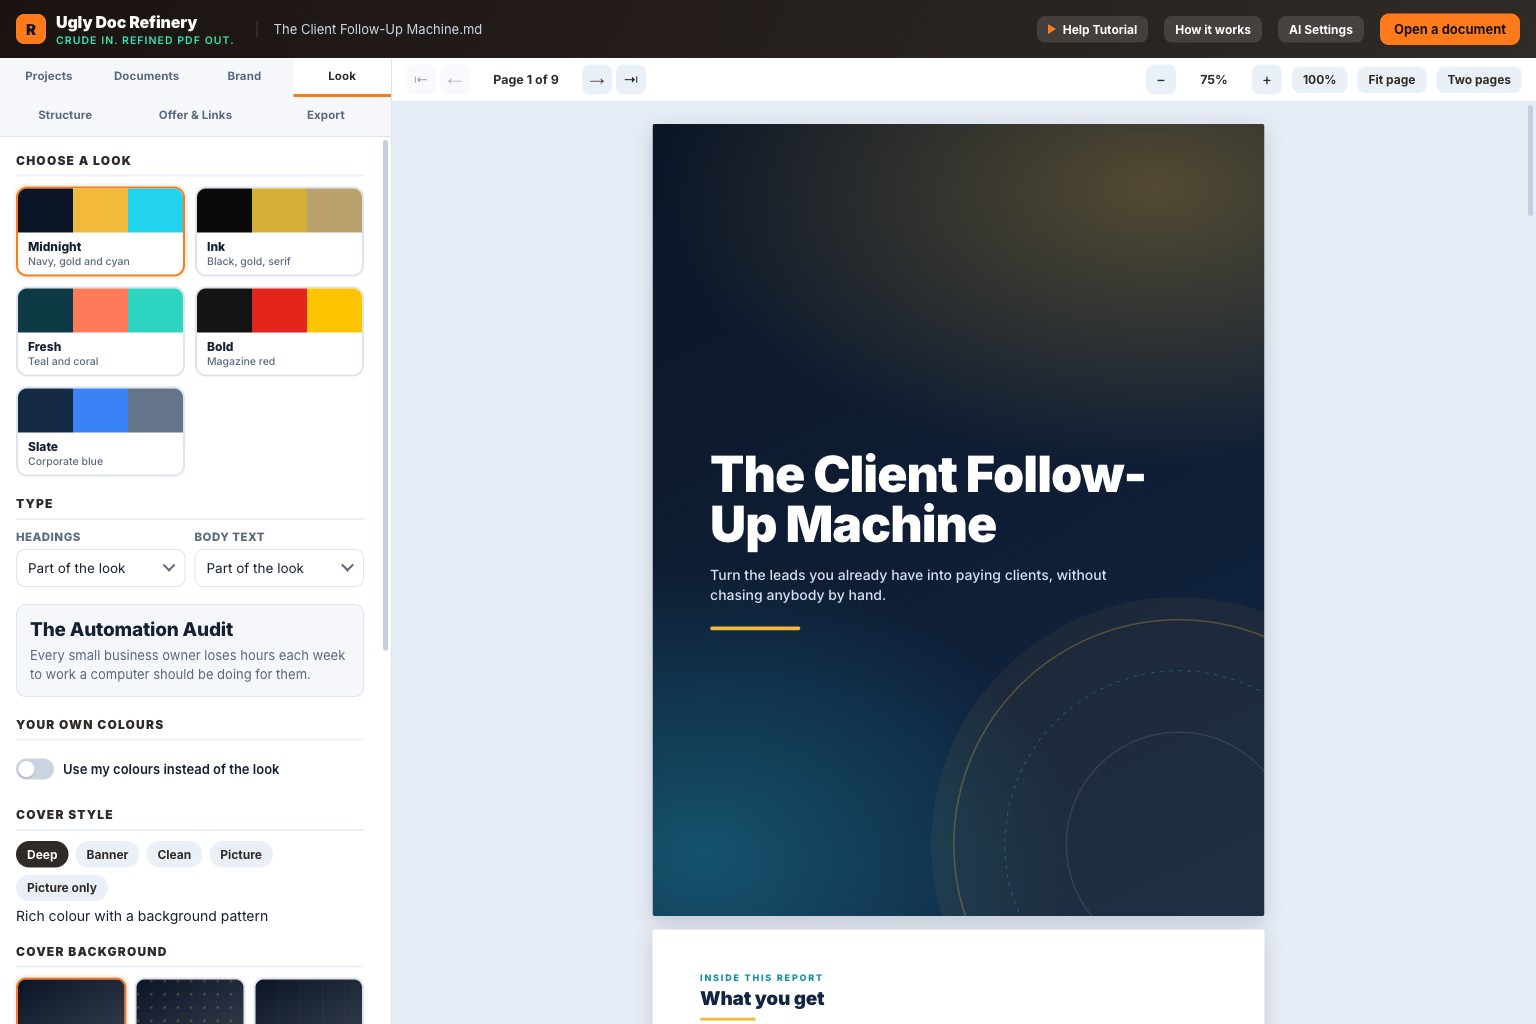
Task: Select the Fresh teal and coral look
Action: [100, 331]
